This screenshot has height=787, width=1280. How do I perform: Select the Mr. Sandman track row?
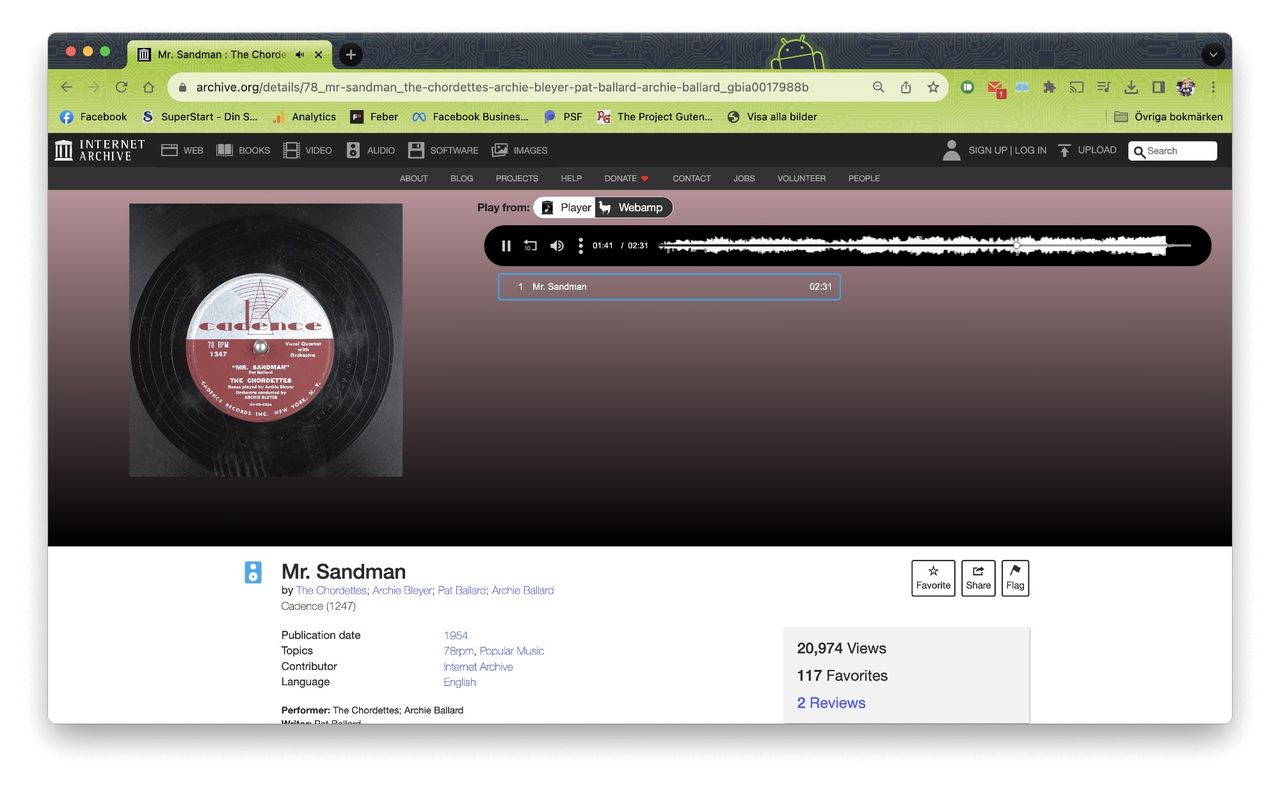[x=668, y=287]
